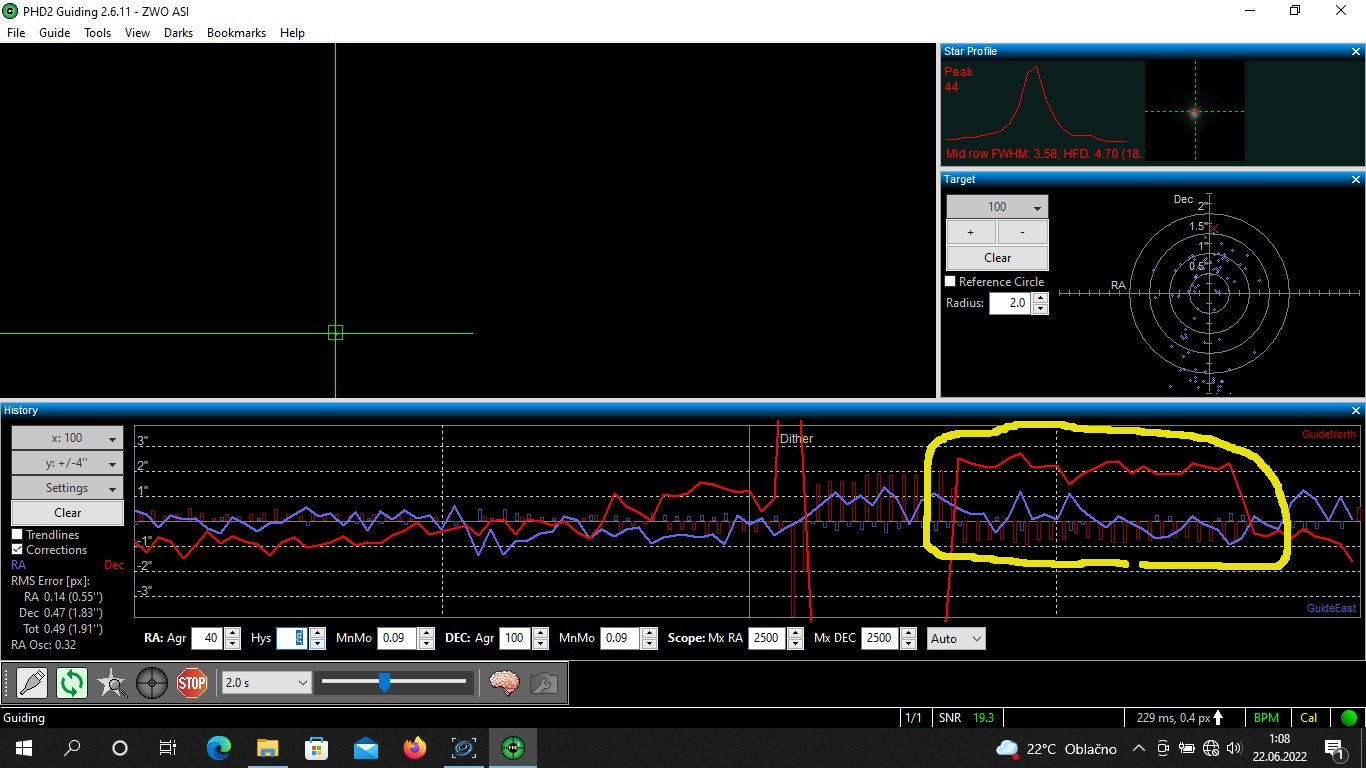Open the Tools menu
This screenshot has width=1366, height=768.
(x=97, y=33)
